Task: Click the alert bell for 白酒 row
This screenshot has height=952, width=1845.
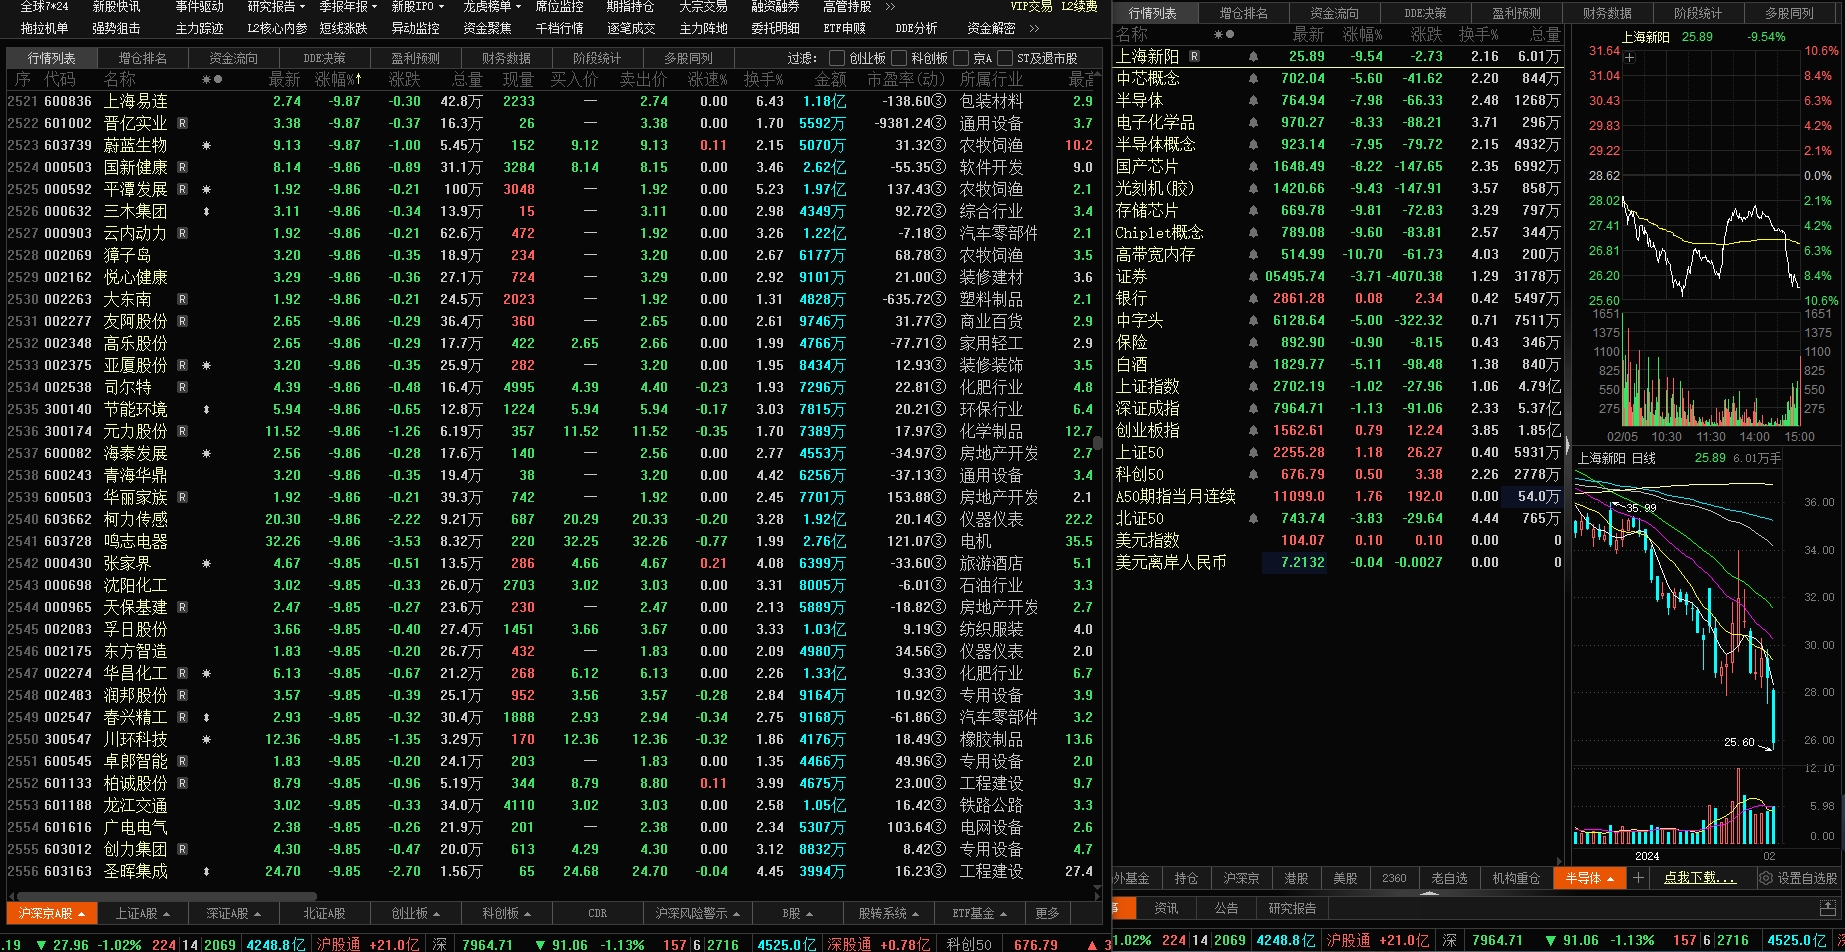Action: coord(1253,365)
